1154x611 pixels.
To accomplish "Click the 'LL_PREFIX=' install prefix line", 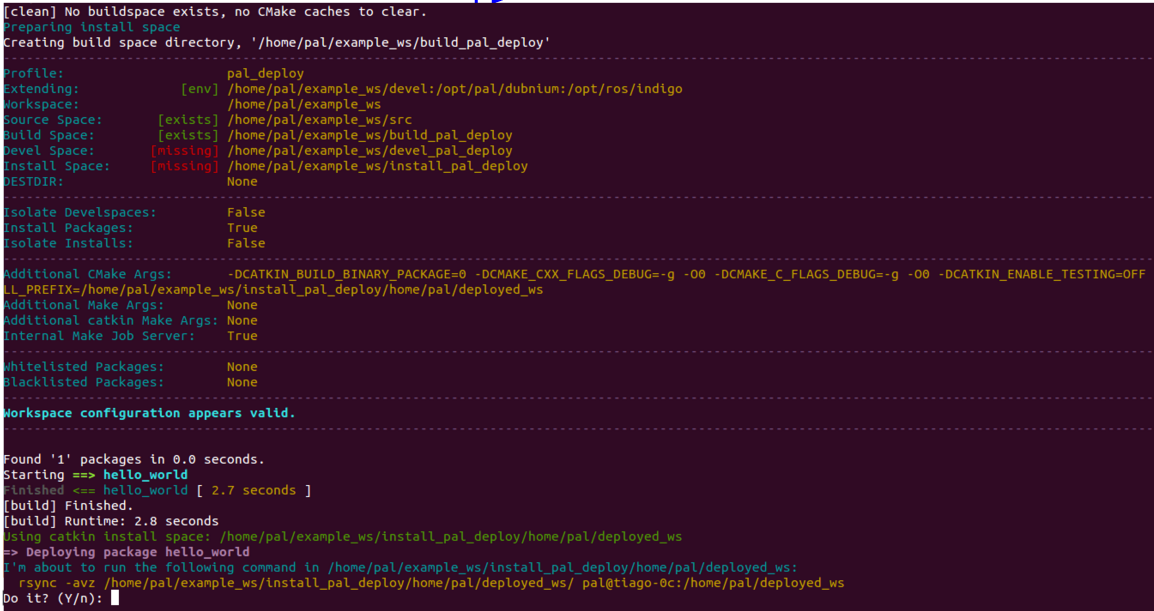I will coord(273,290).
